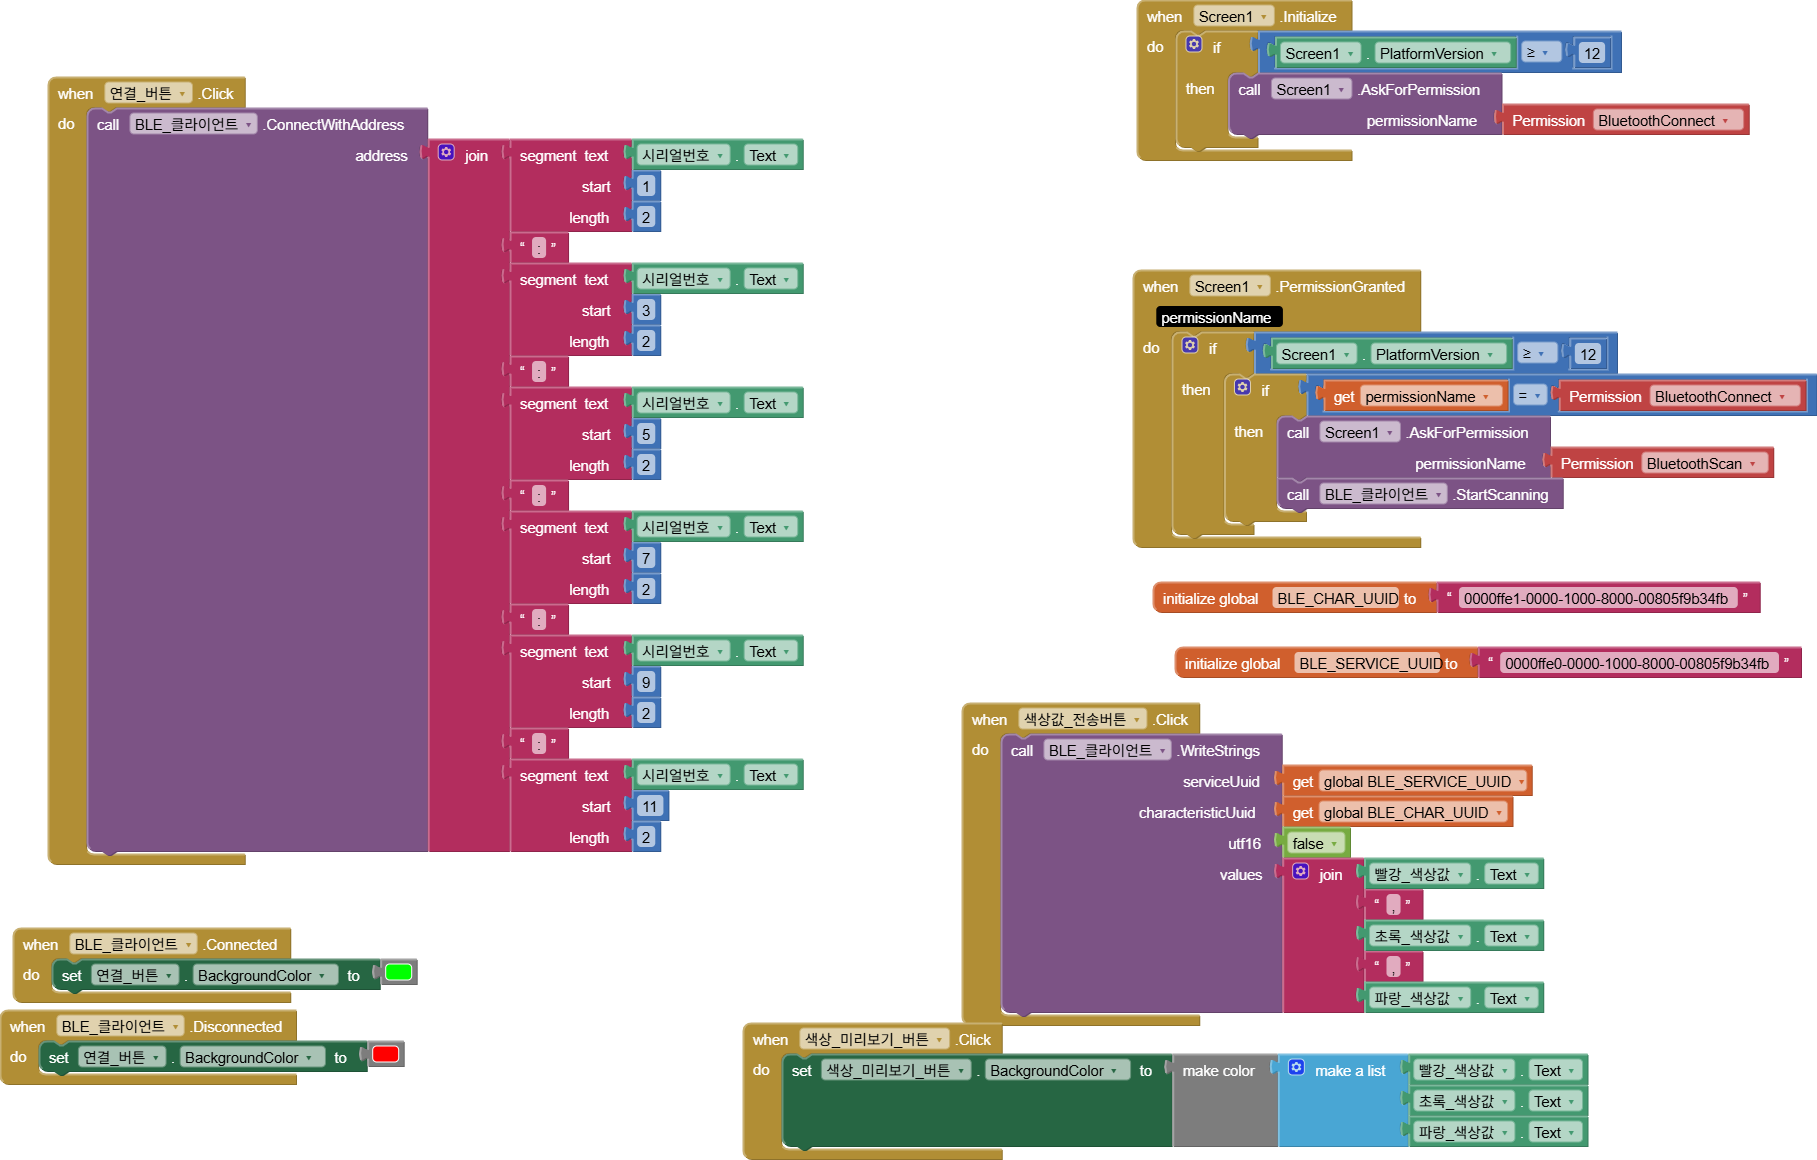Click the 12 number block in Initialize

click(x=1592, y=54)
